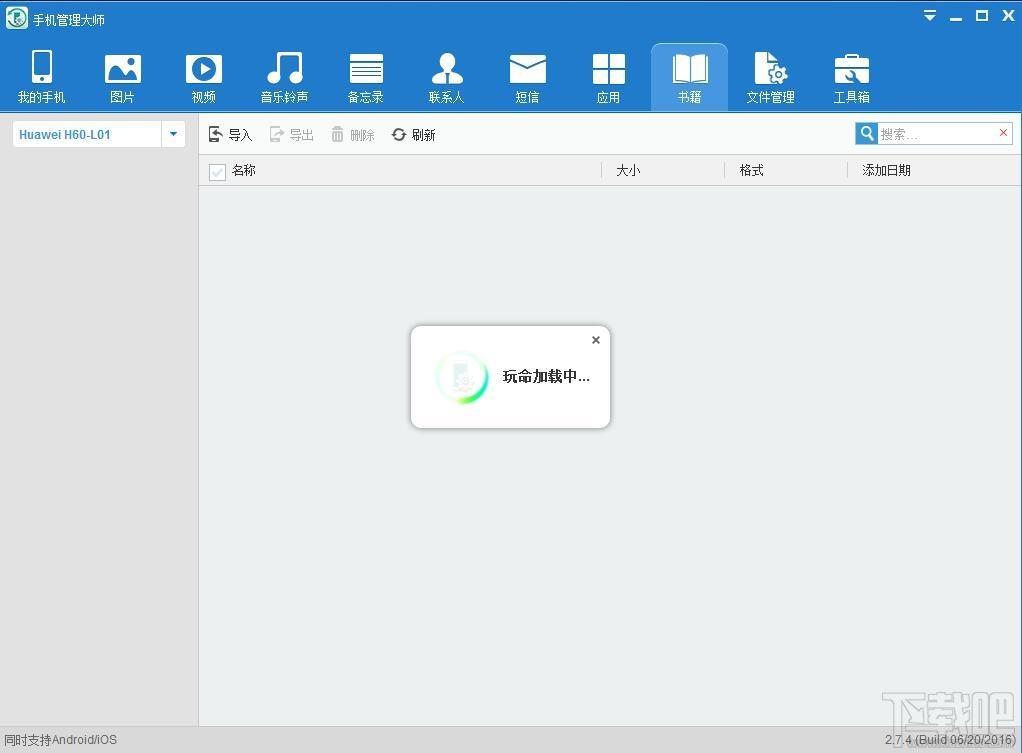Sort by the 添加日期 date added column
Screen dimensions: 1022x753
pyautogui.click(x=886, y=170)
